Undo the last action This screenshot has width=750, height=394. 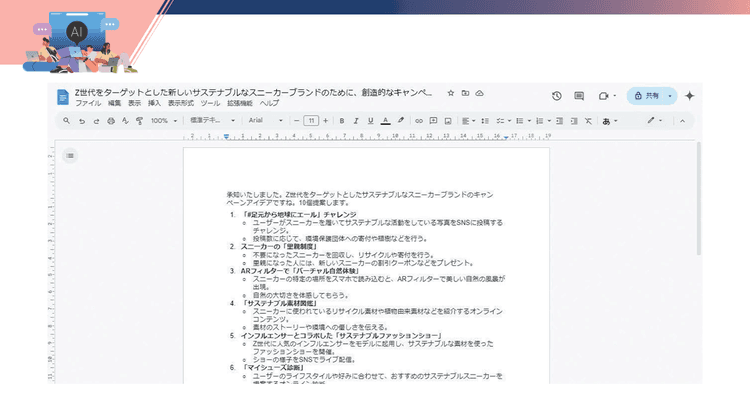(82, 121)
